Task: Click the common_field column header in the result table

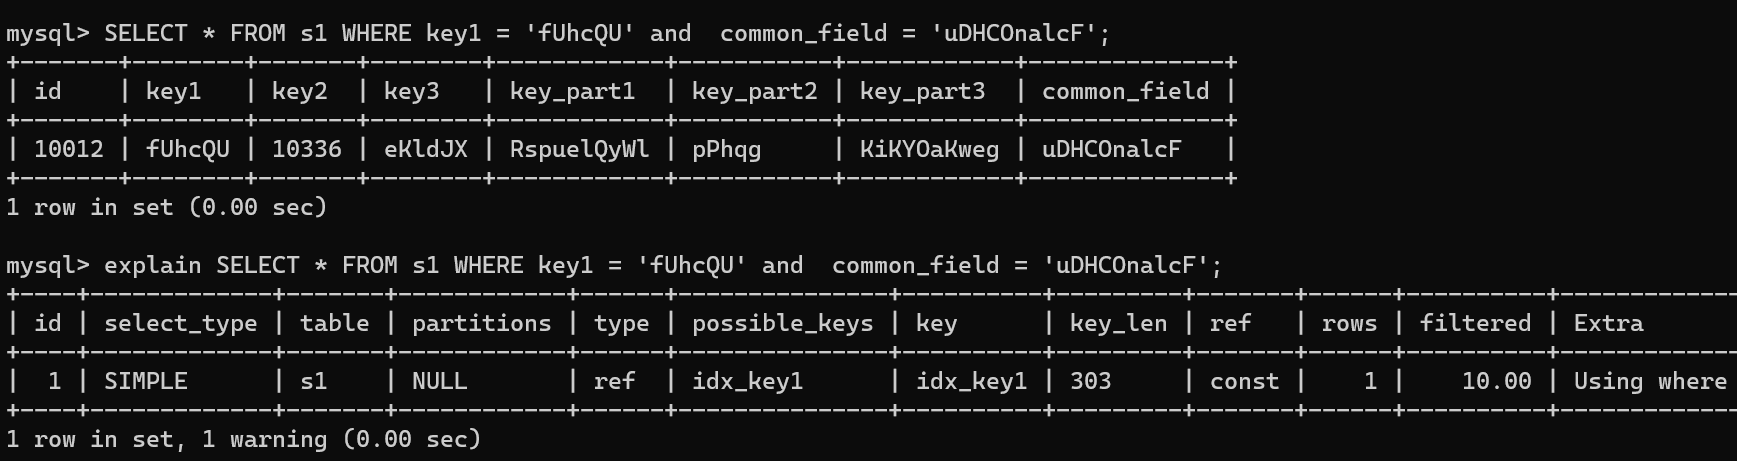Action: coord(1125,92)
